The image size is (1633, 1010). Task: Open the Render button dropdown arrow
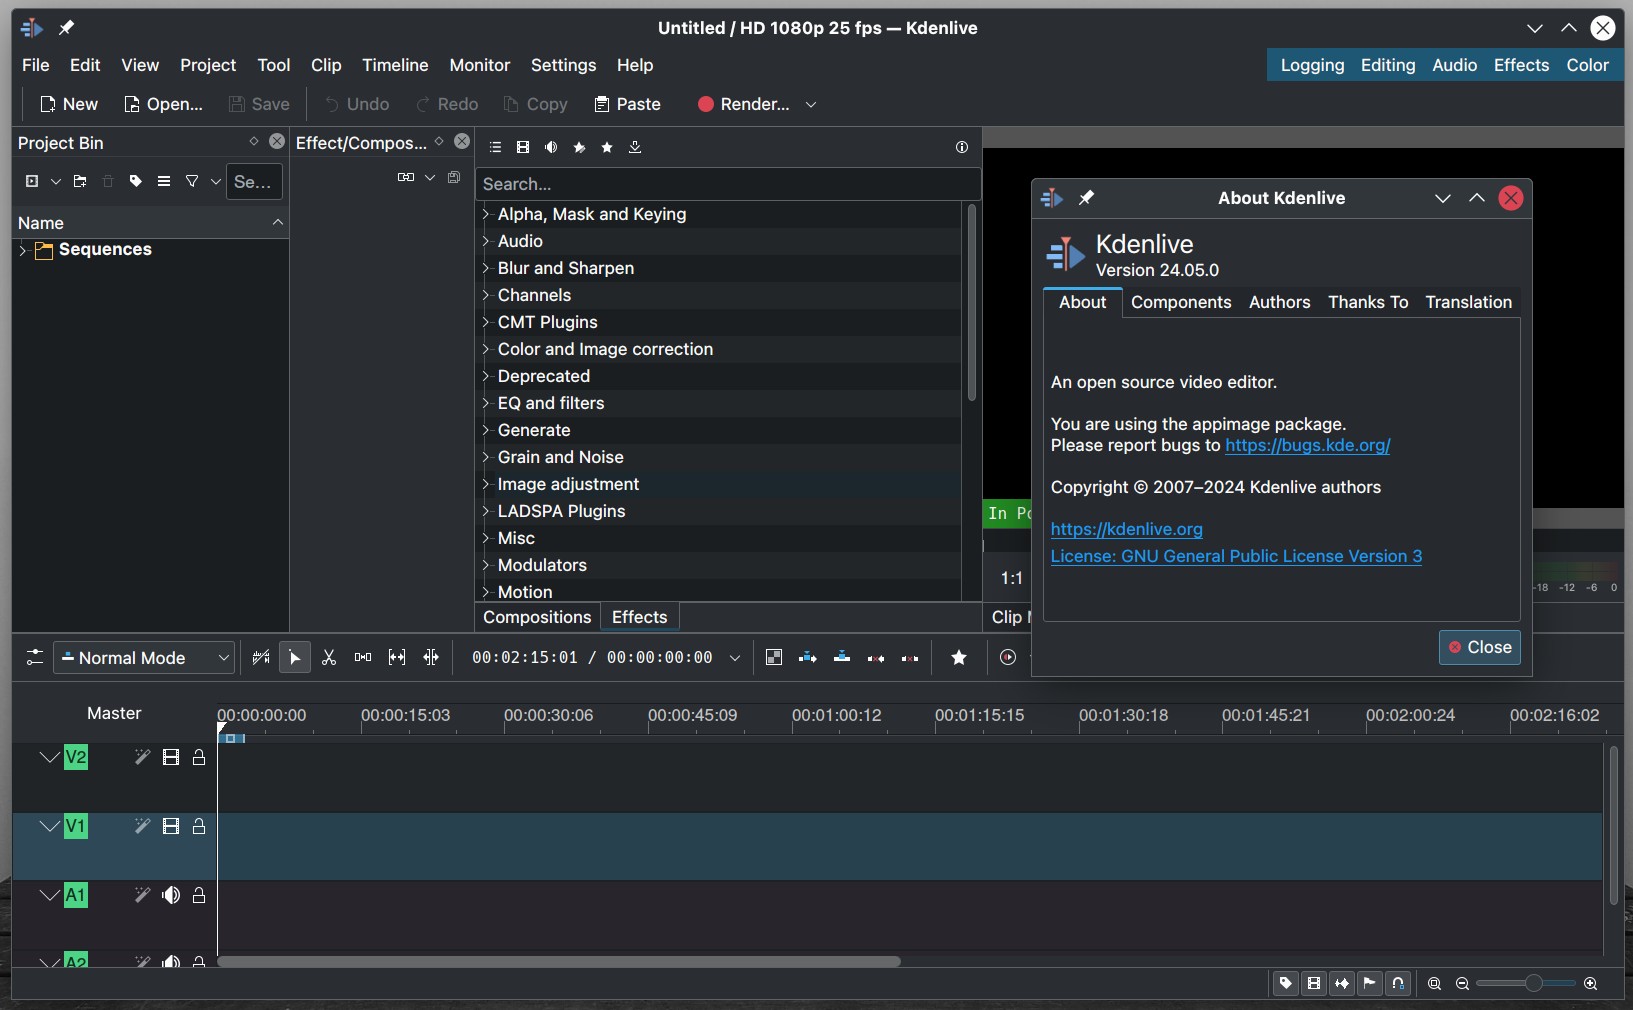tap(811, 104)
